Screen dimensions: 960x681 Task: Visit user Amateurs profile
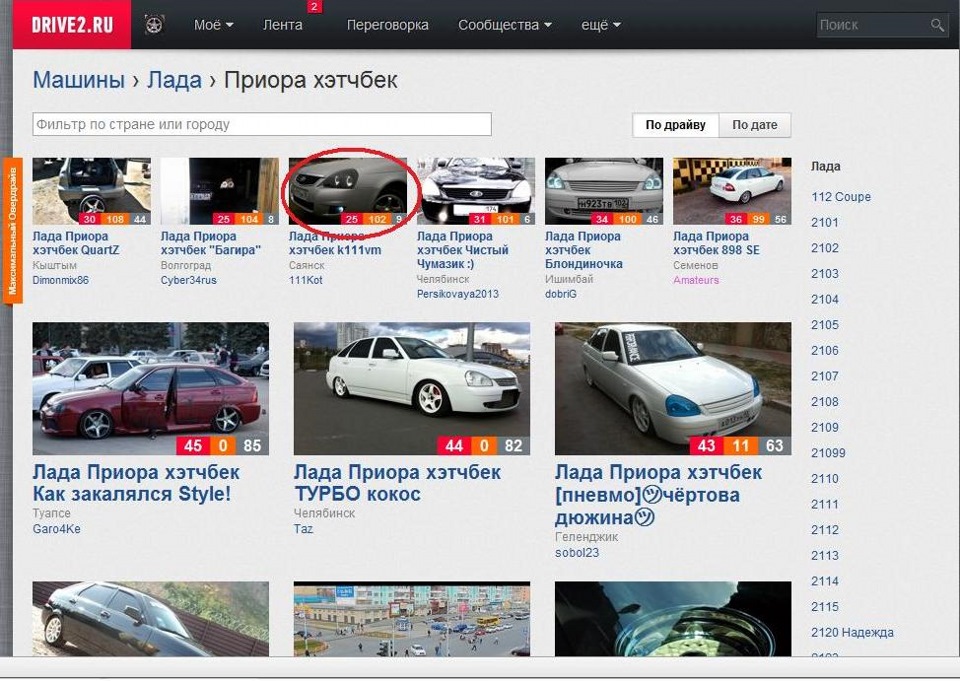coord(696,280)
